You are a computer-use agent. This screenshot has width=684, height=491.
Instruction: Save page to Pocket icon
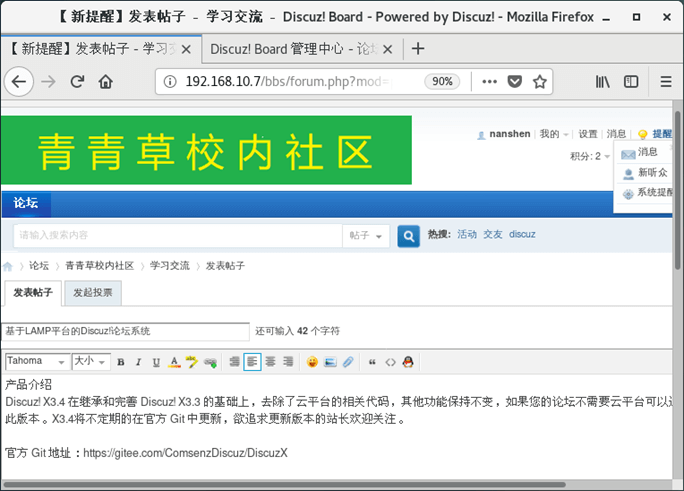point(515,82)
